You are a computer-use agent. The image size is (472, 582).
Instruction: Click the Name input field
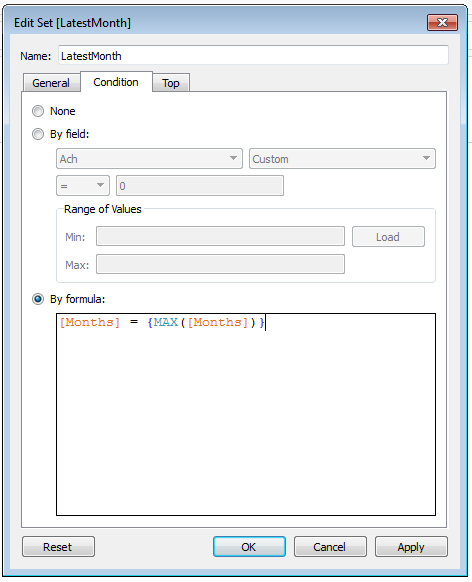point(253,56)
